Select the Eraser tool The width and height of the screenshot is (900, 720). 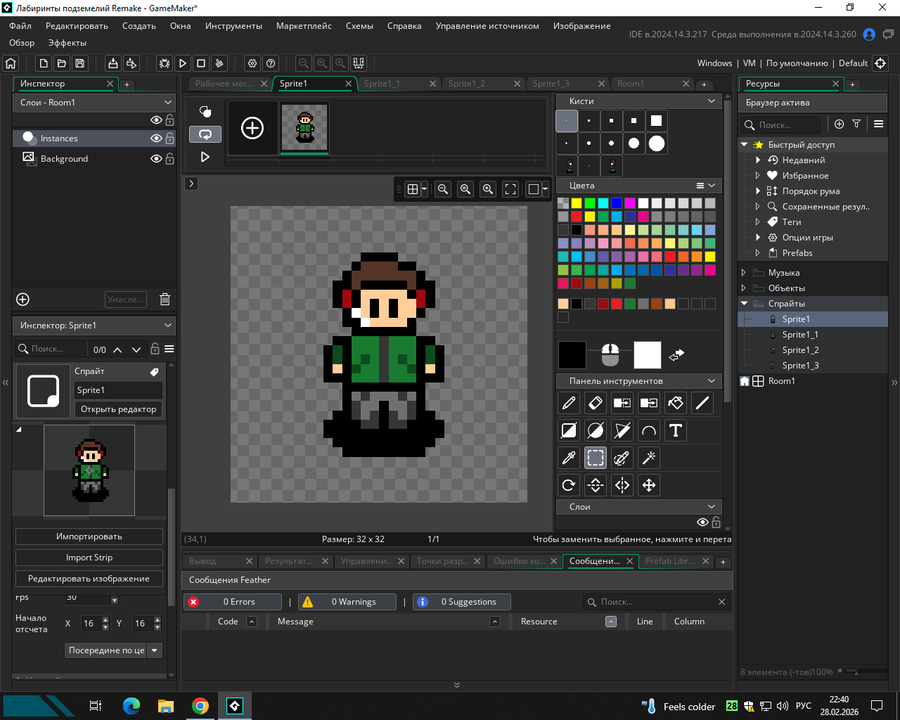[x=595, y=403]
